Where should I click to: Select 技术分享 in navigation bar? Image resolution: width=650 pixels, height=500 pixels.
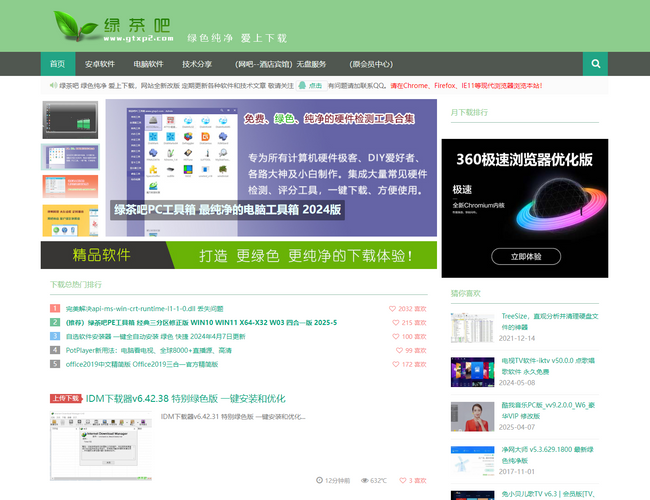196,64
